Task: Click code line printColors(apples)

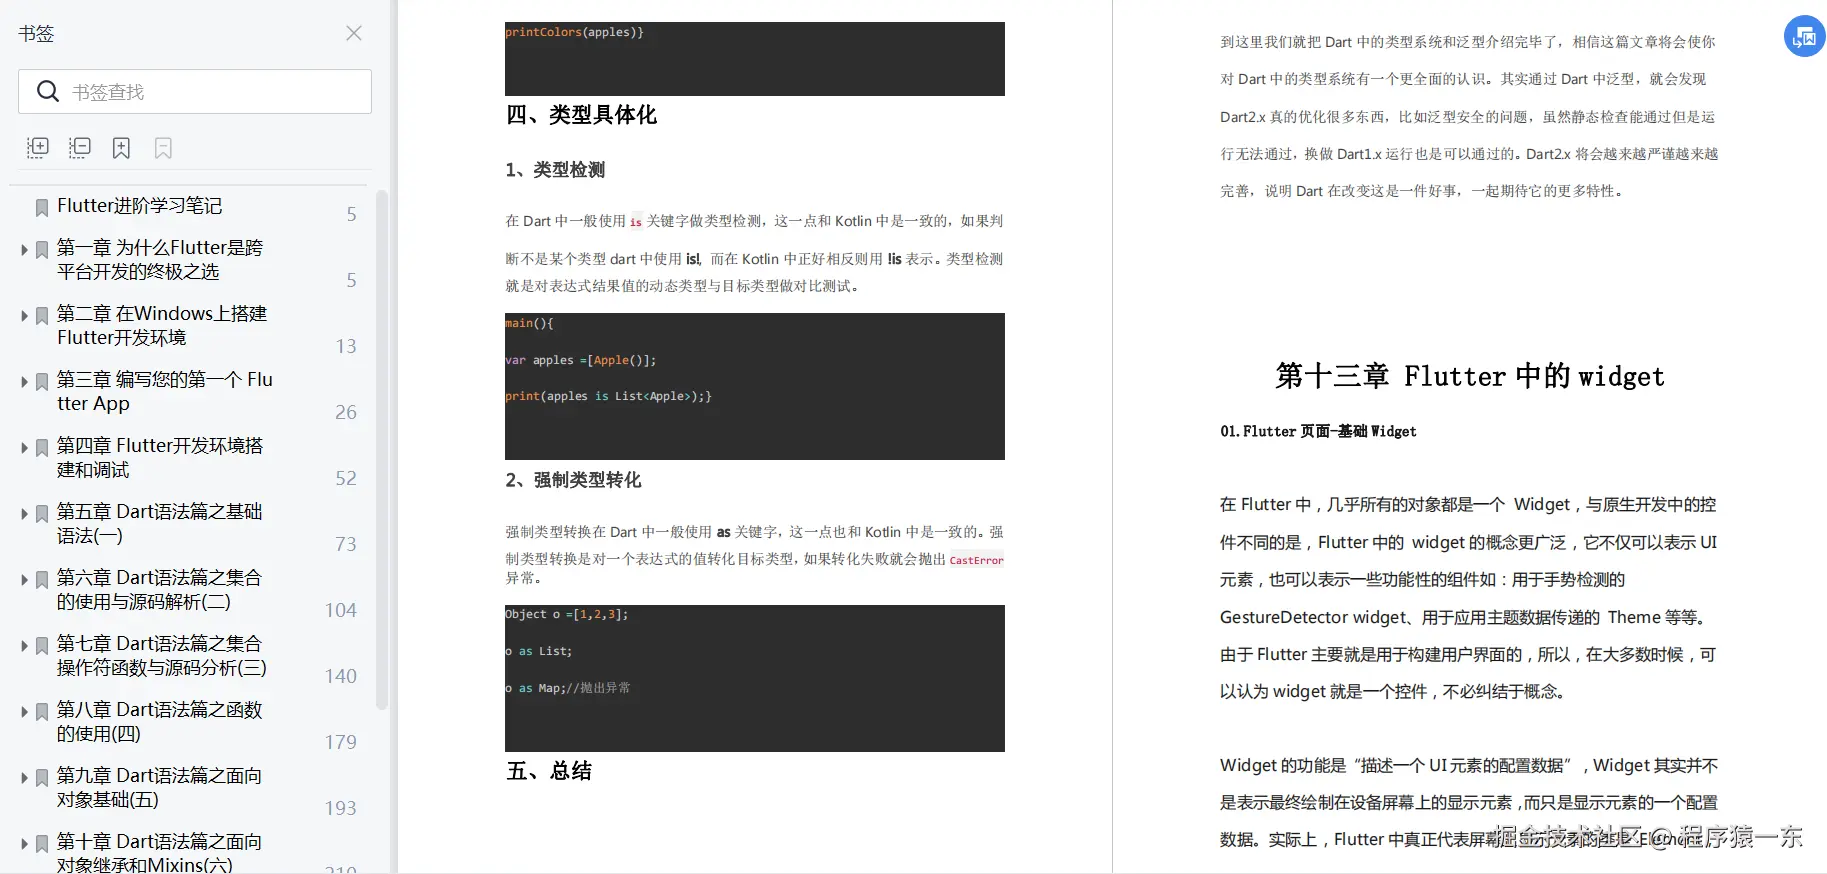Action: (574, 32)
